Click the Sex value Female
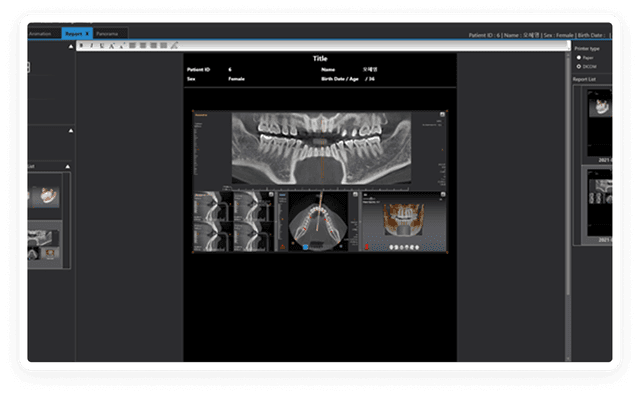The image size is (640, 395). click(236, 79)
